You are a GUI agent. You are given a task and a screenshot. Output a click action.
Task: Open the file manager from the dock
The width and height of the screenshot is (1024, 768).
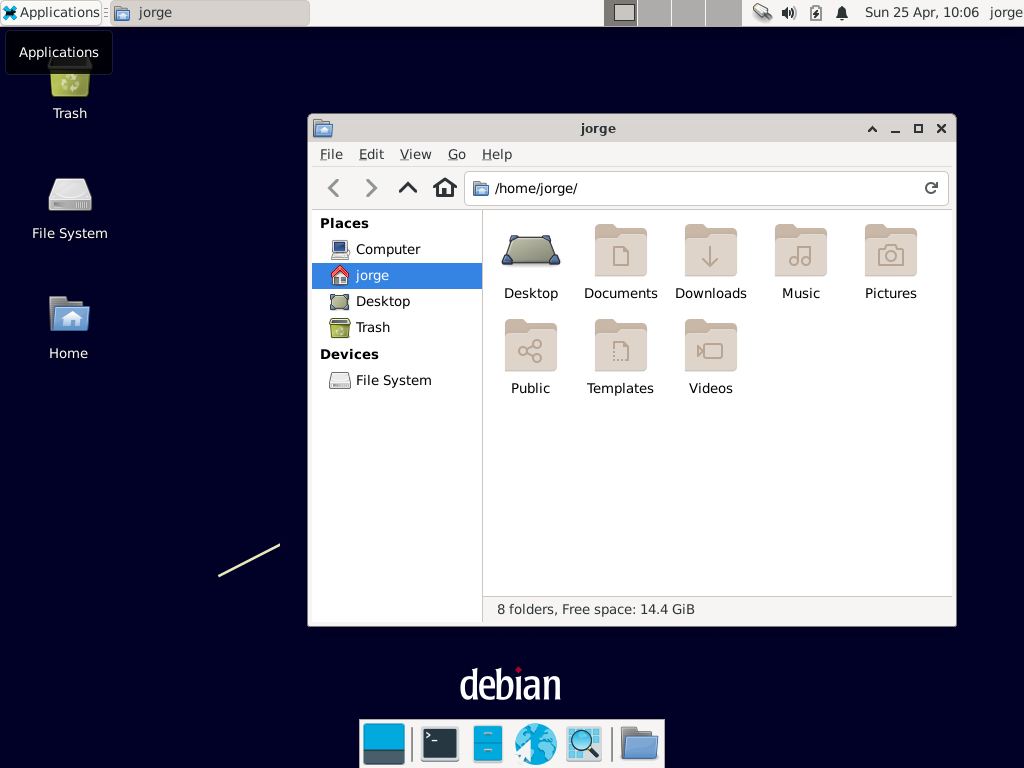pyautogui.click(x=638, y=744)
